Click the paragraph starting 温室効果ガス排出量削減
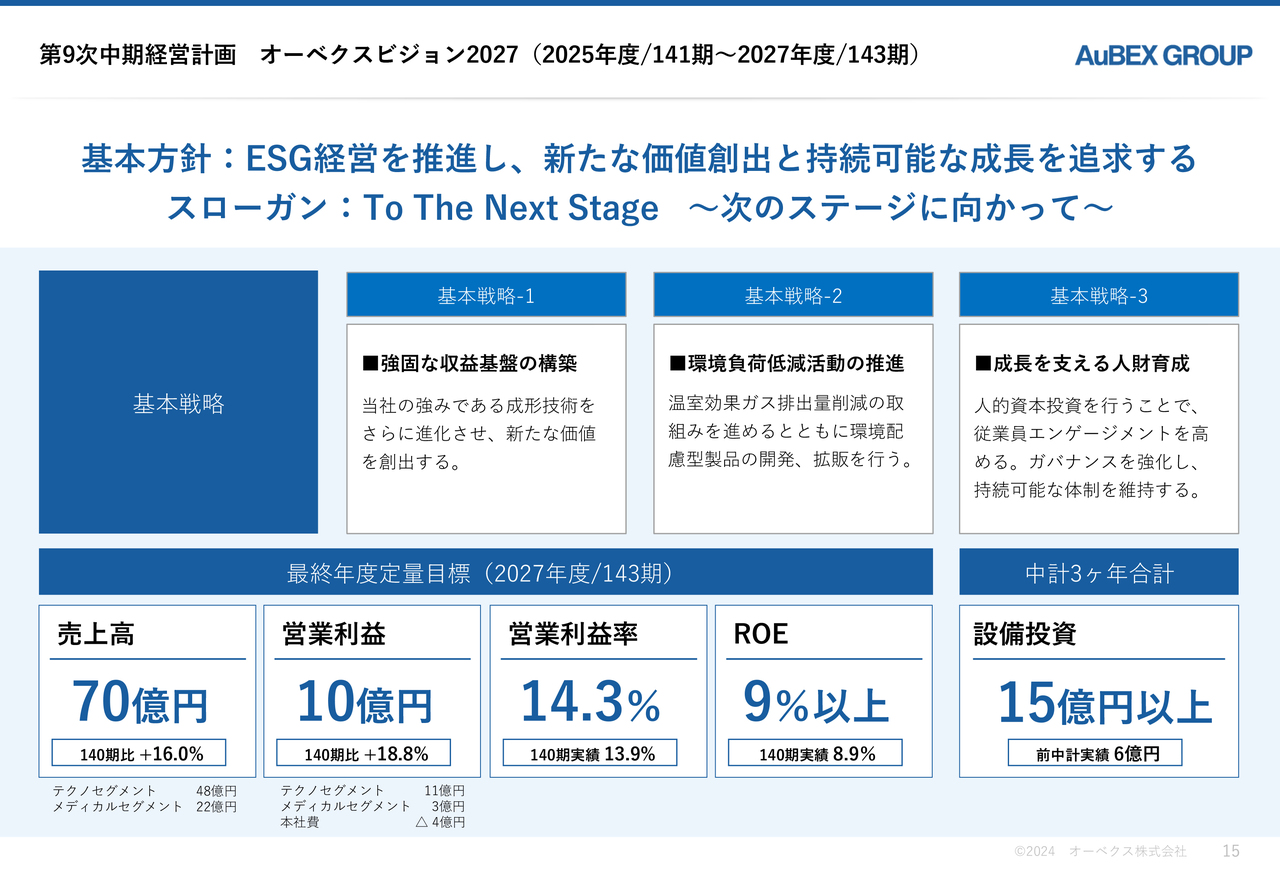 (791, 431)
